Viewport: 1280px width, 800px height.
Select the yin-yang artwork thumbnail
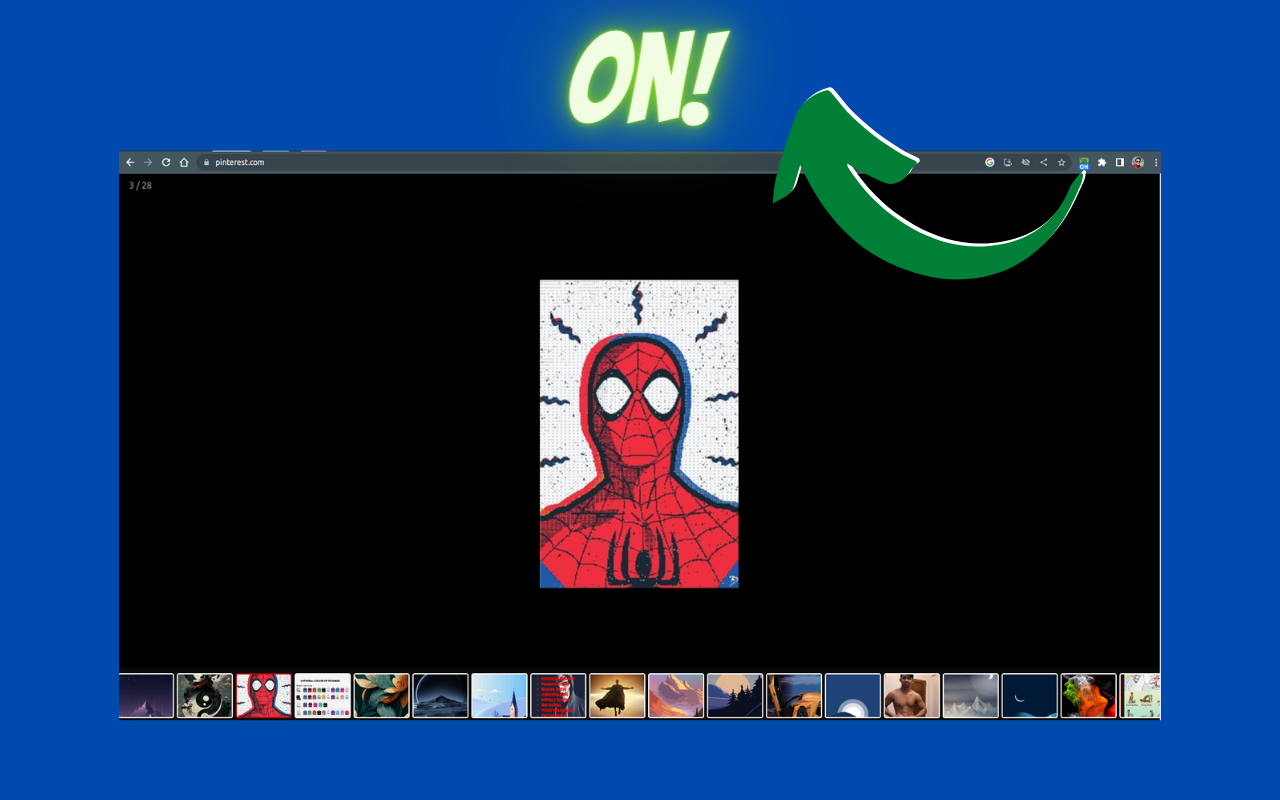point(205,695)
